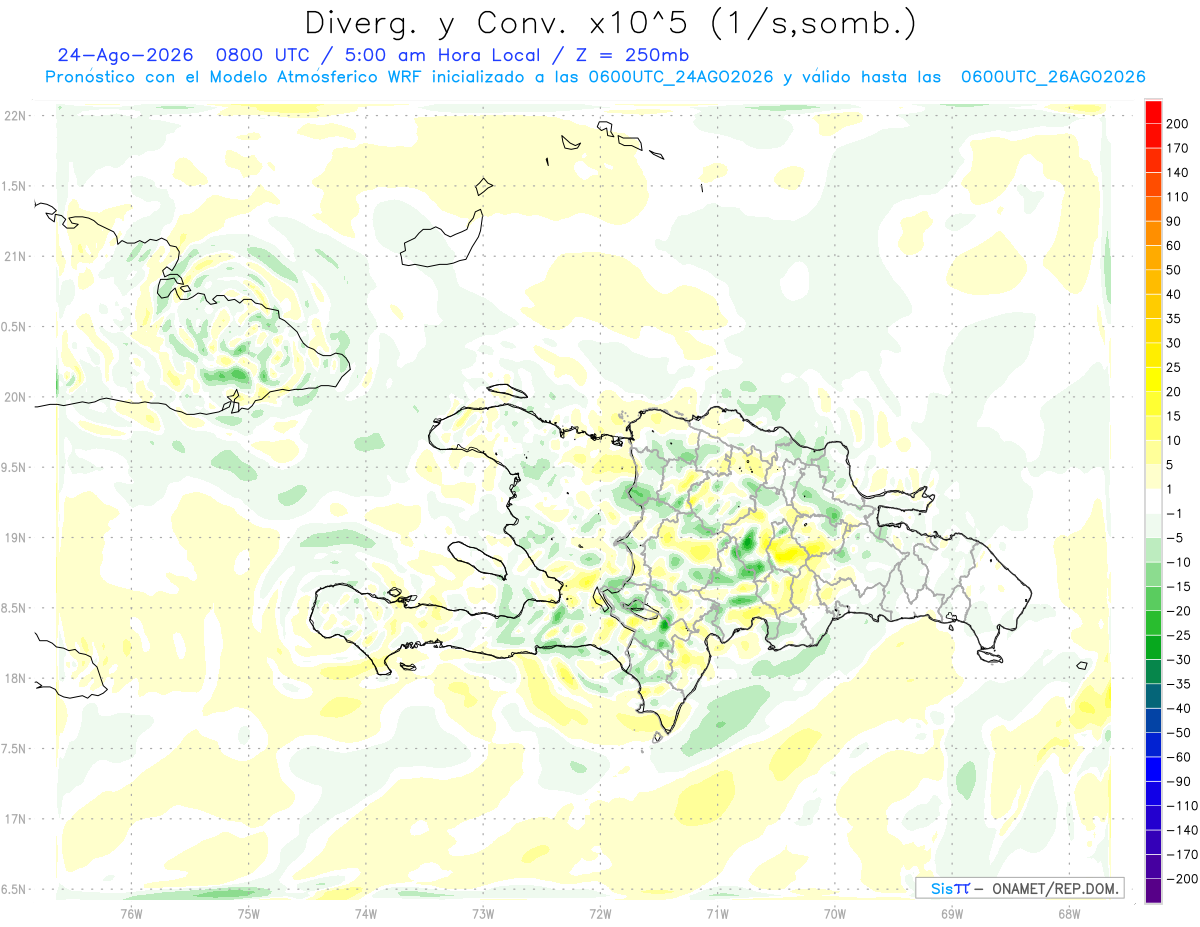Click the red swatch atop the color scale
The width and height of the screenshot is (1200, 927).
pyautogui.click(x=1153, y=111)
